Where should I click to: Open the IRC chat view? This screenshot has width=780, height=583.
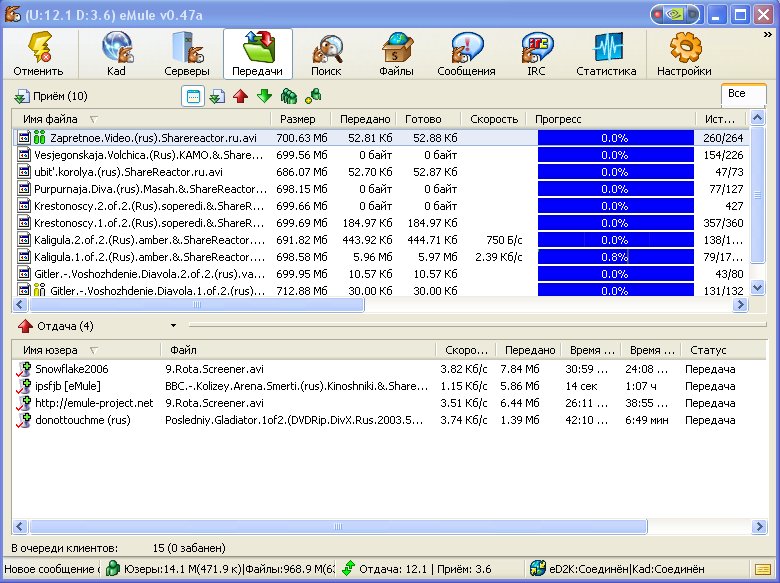click(x=536, y=54)
